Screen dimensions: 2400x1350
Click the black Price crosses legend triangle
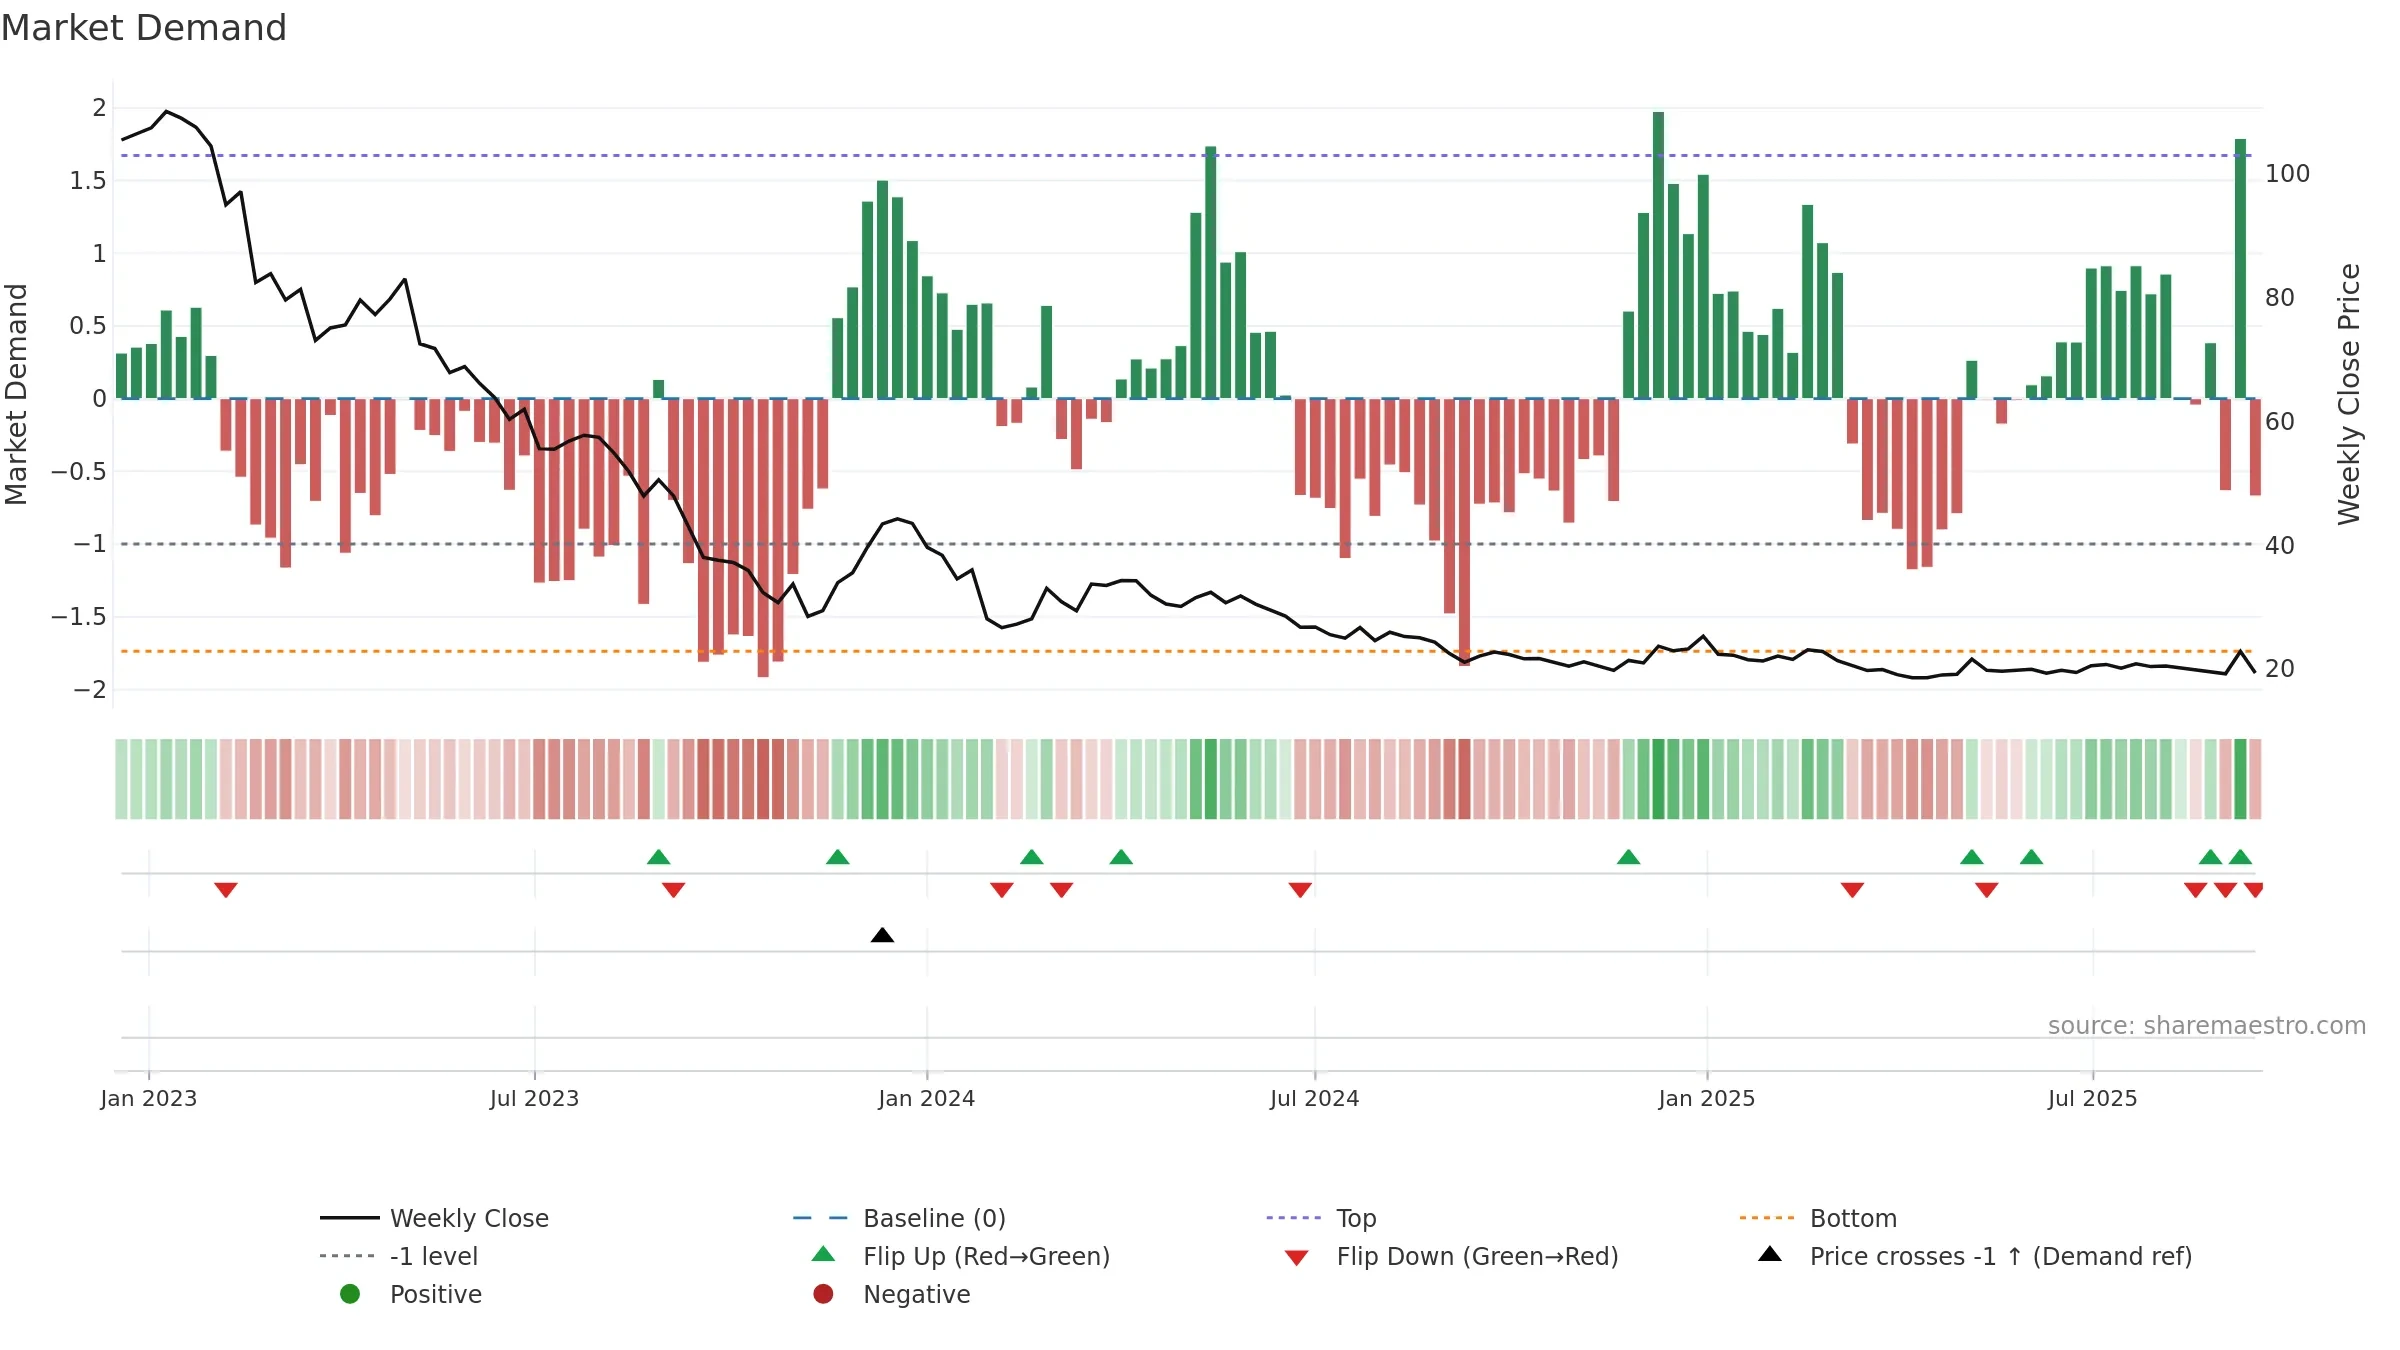click(1770, 1254)
